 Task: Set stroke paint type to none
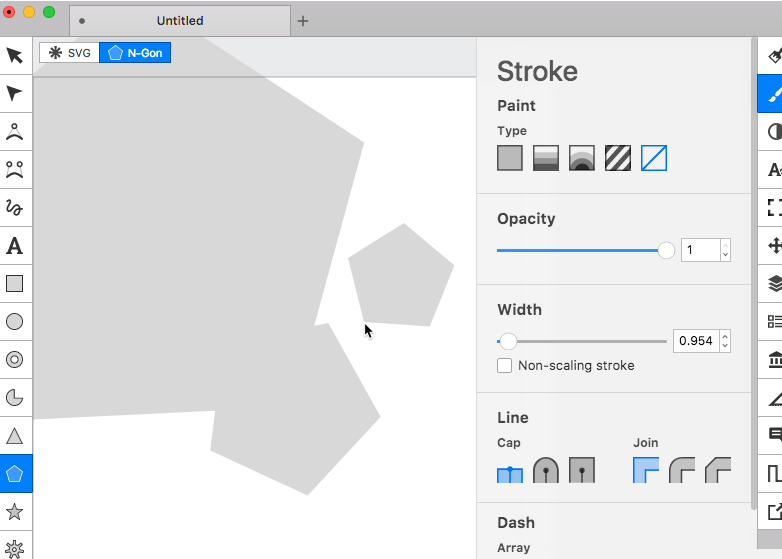tap(653, 158)
